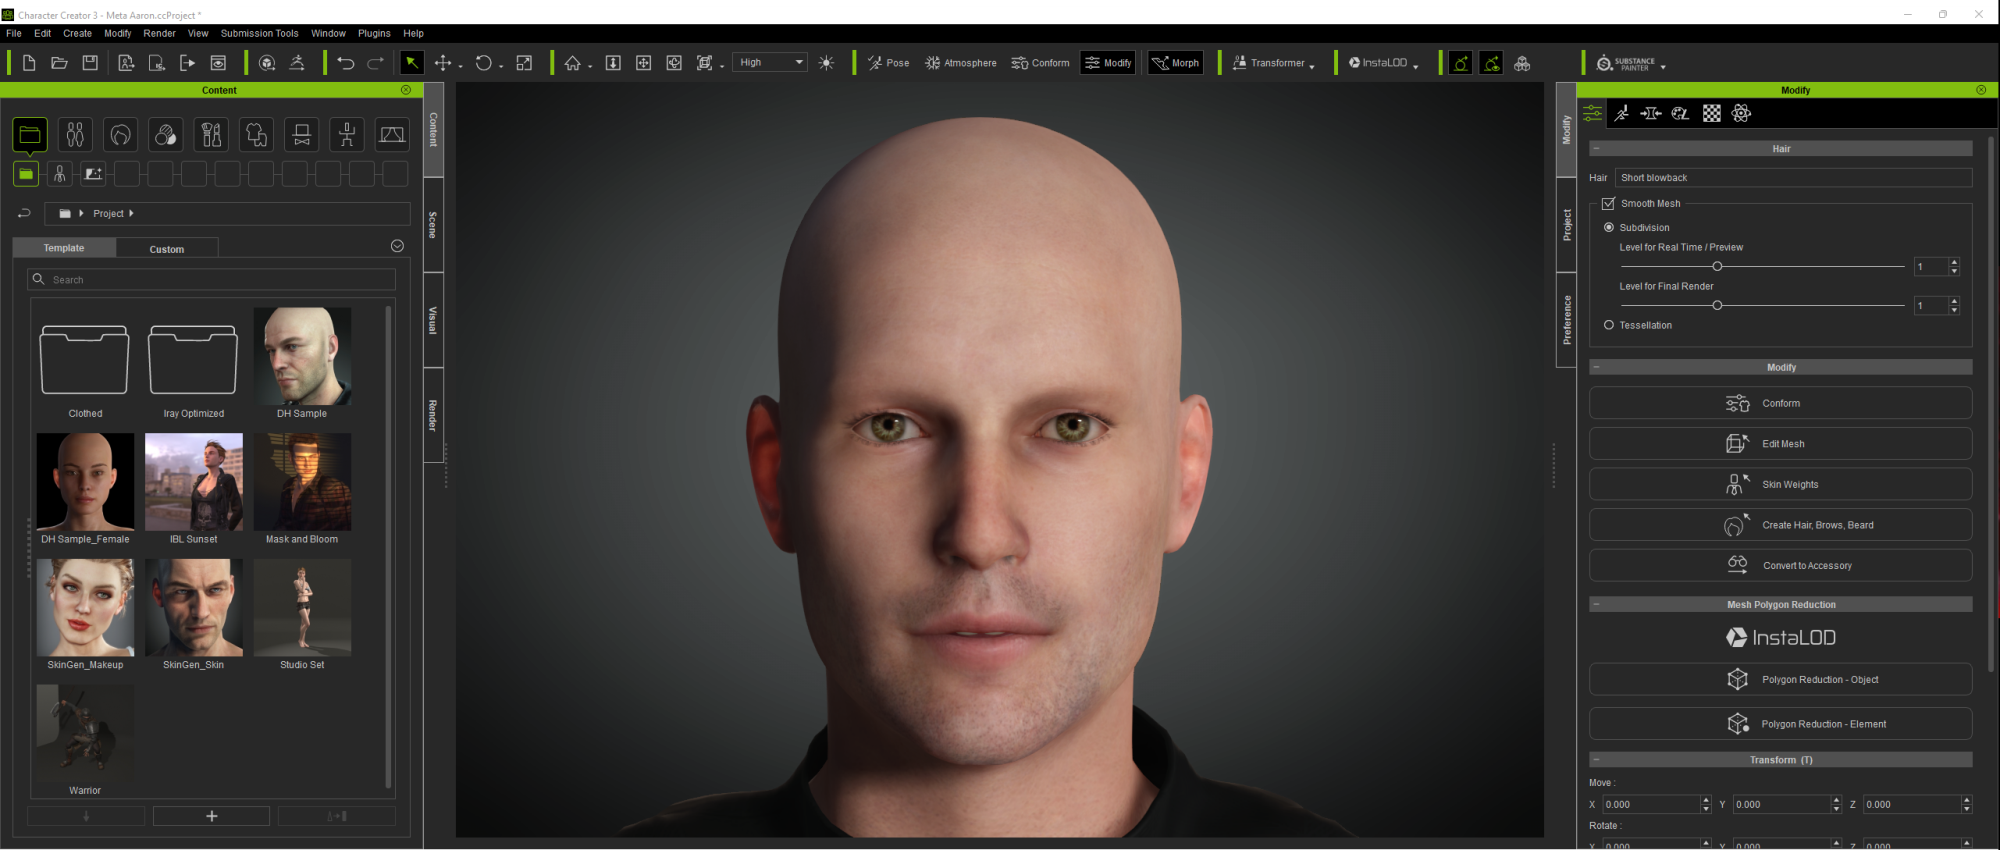
Task: Open the Hair category in Content
Action: coord(121,134)
